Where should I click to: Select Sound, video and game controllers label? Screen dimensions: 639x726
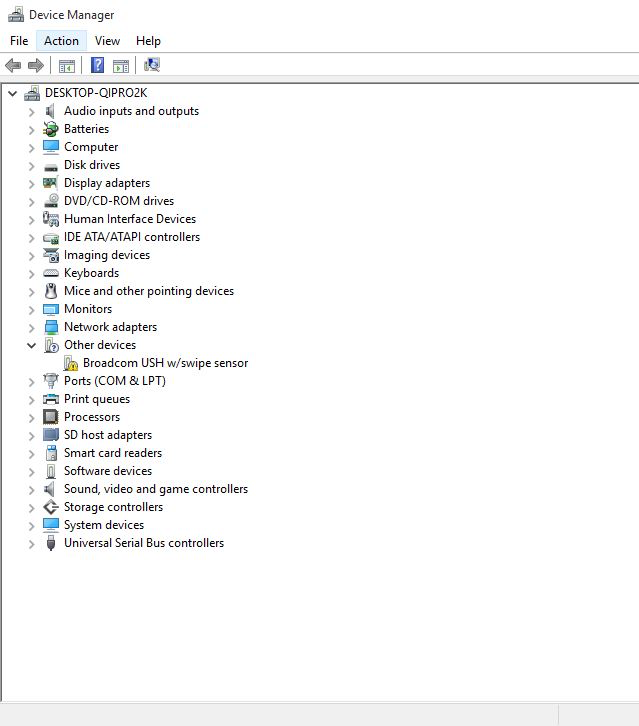tap(156, 489)
